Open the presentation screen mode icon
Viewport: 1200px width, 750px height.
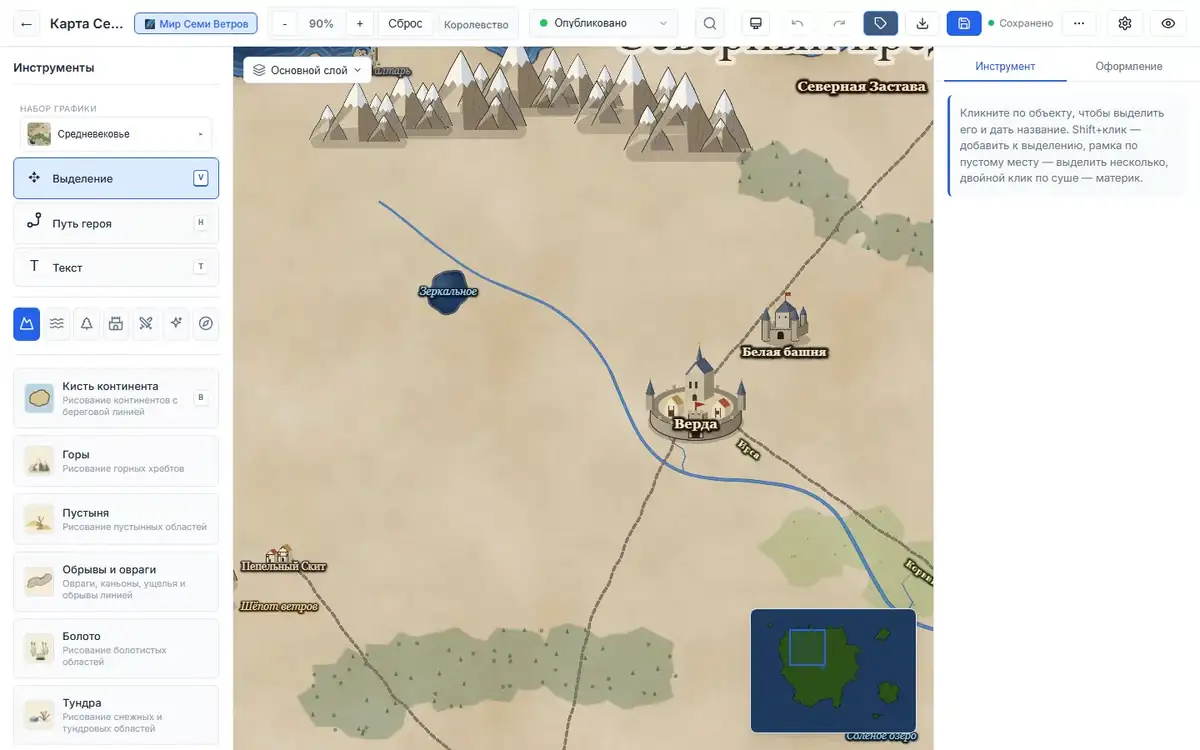(x=756, y=23)
